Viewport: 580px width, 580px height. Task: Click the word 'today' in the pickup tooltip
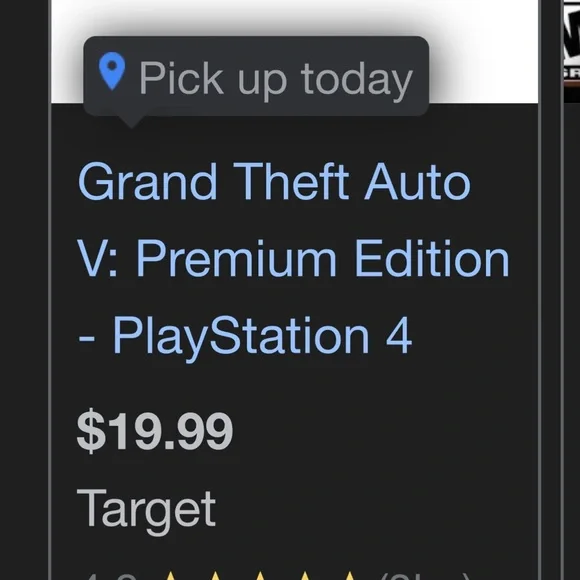(x=357, y=80)
